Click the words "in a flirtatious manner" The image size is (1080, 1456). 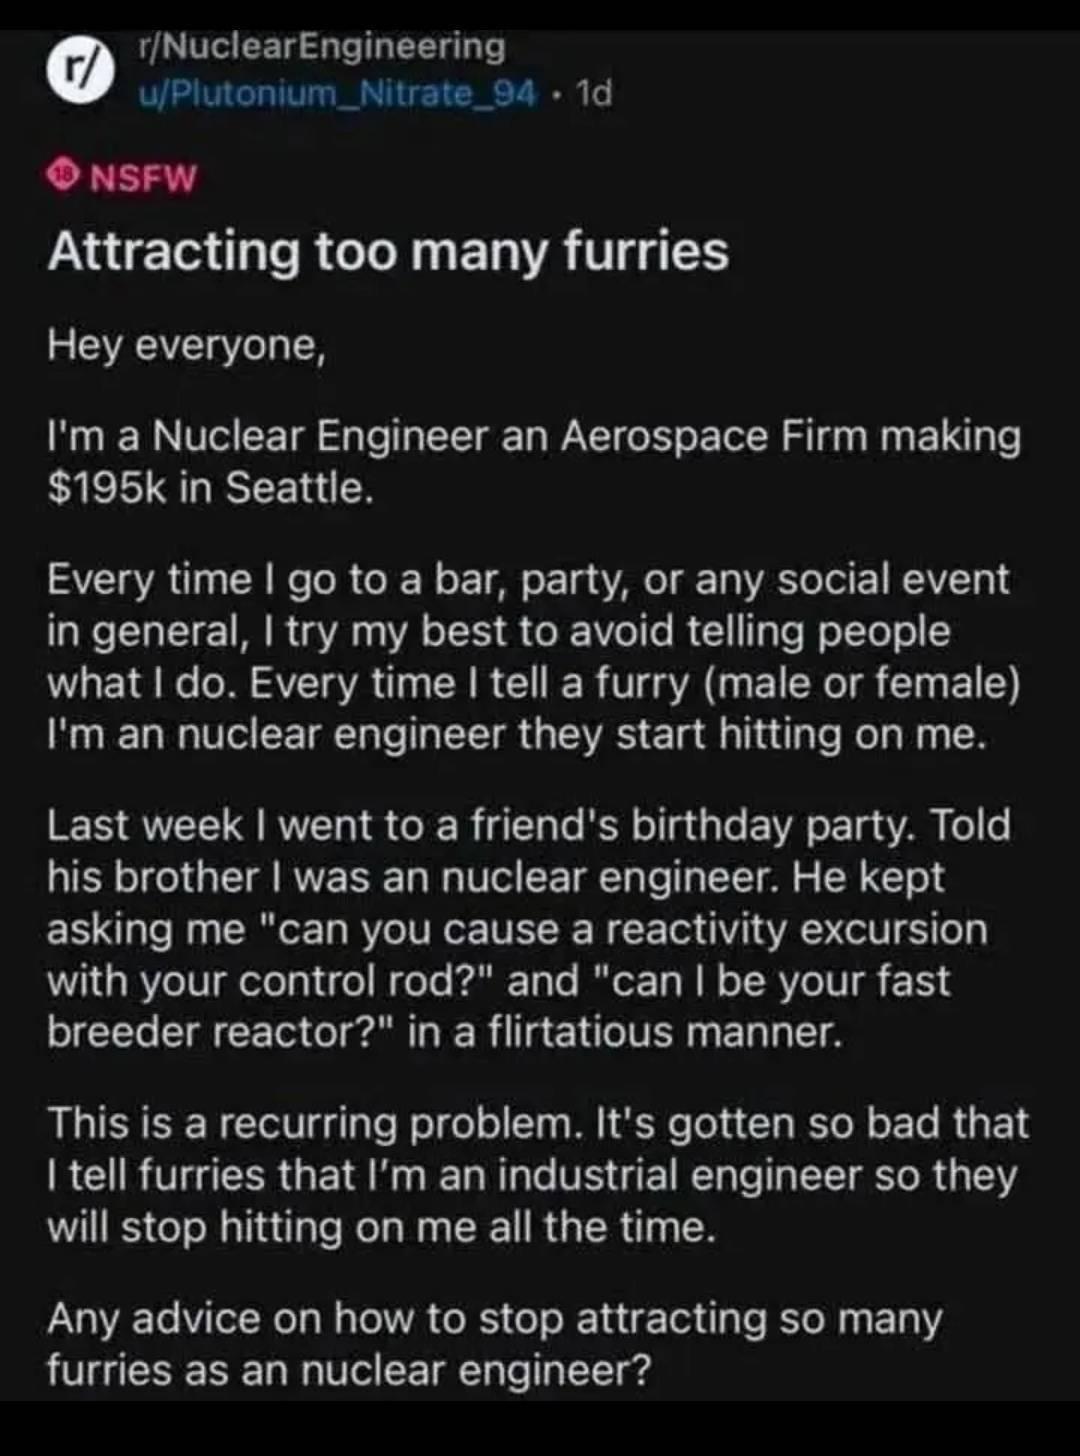point(627,1033)
